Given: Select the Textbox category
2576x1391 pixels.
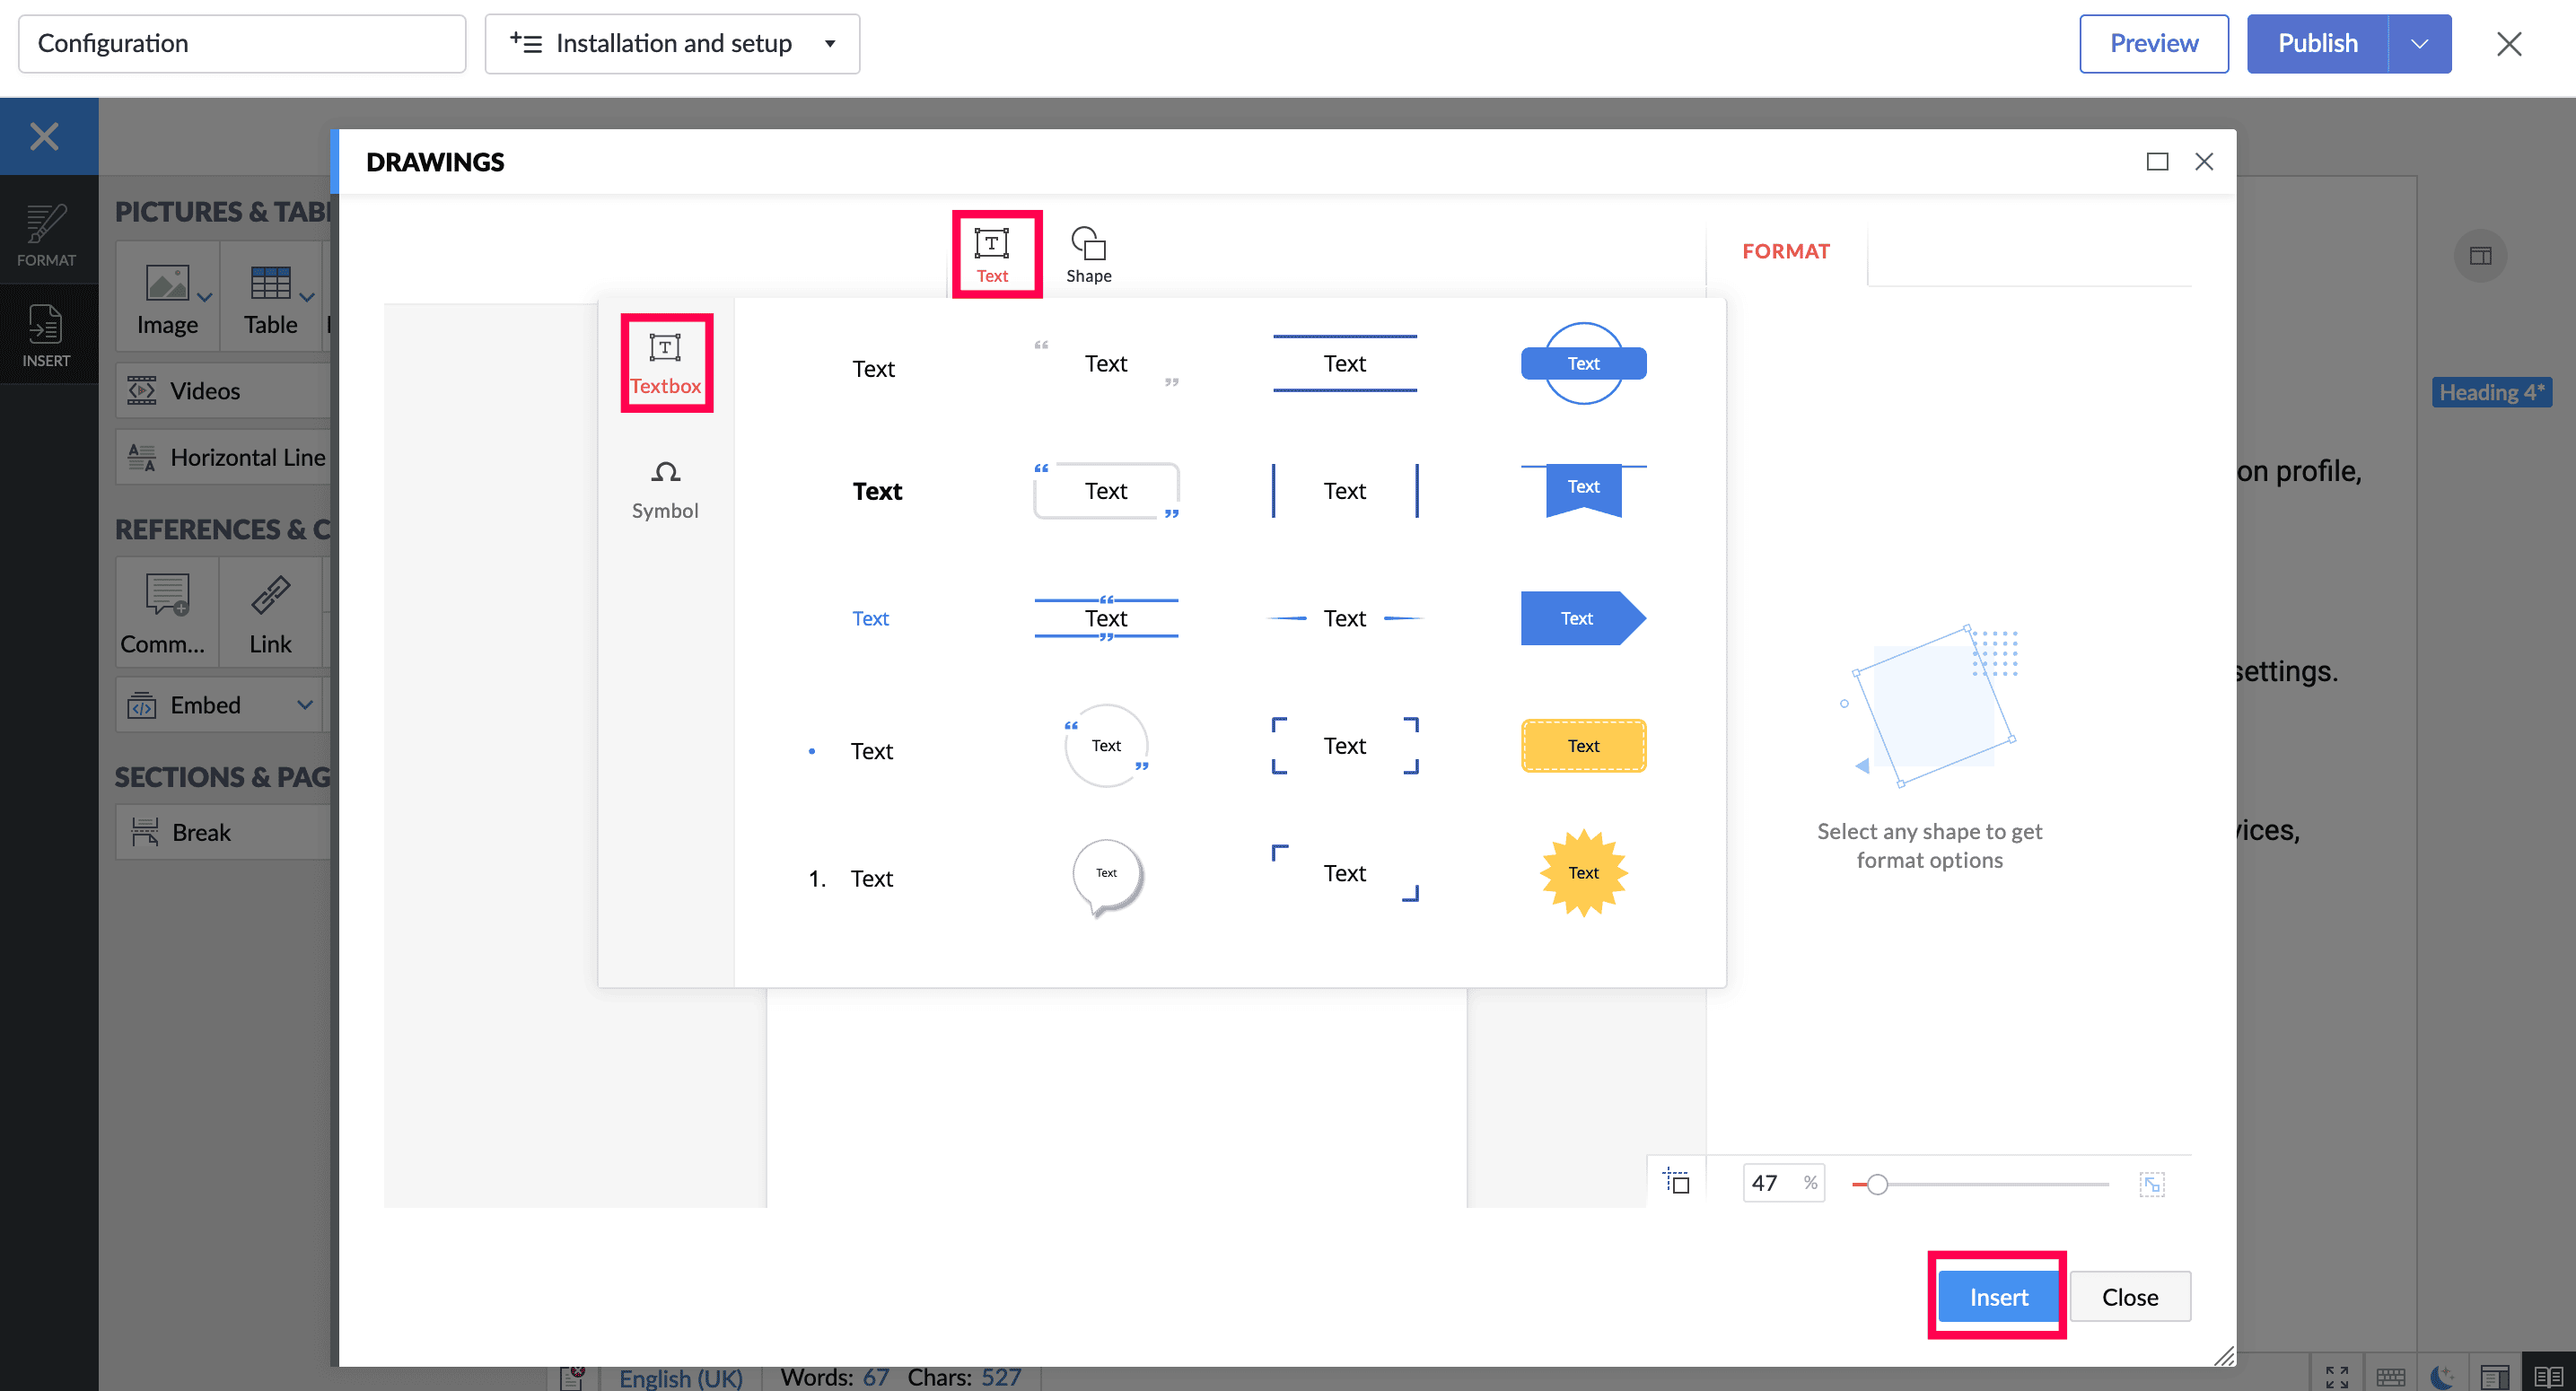Looking at the screenshot, I should pyautogui.click(x=665, y=363).
